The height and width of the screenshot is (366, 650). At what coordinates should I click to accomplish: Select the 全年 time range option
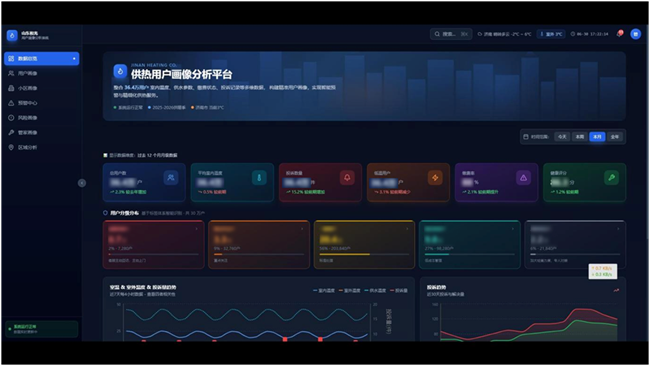[615, 137]
